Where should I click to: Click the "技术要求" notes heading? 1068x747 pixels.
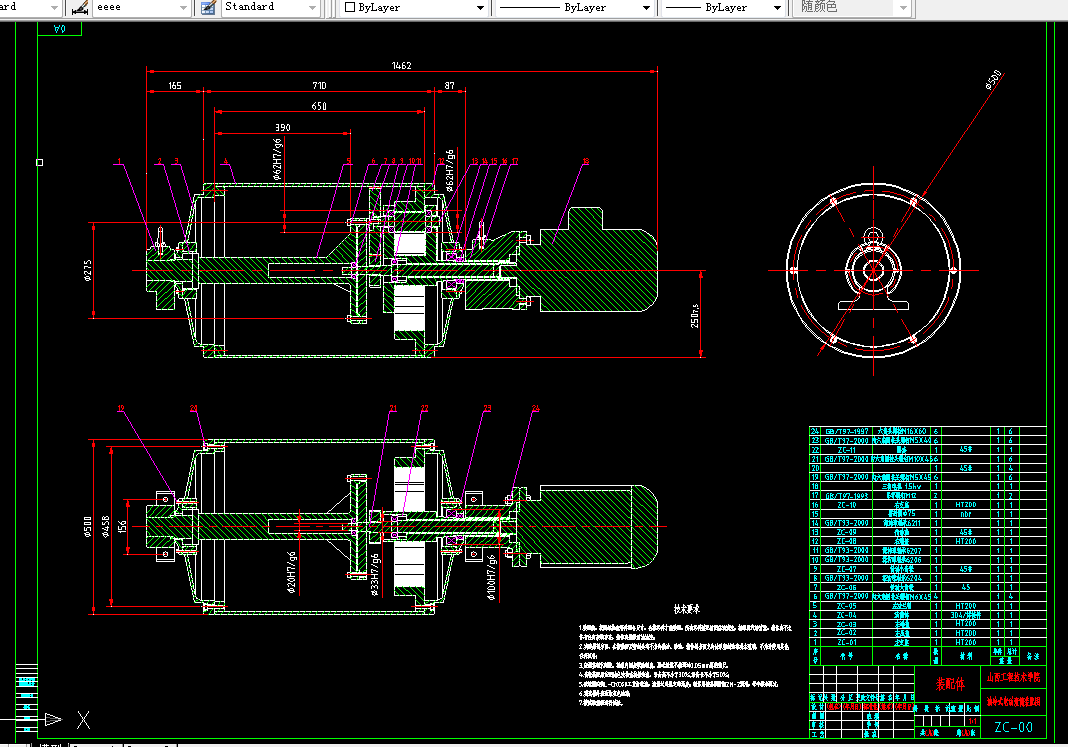pyautogui.click(x=685, y=608)
